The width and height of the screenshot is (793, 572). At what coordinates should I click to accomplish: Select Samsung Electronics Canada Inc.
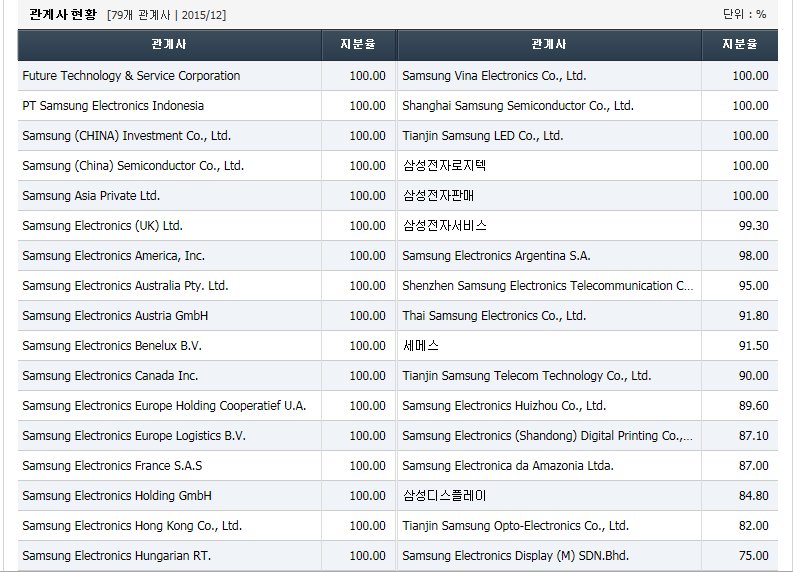(110, 376)
